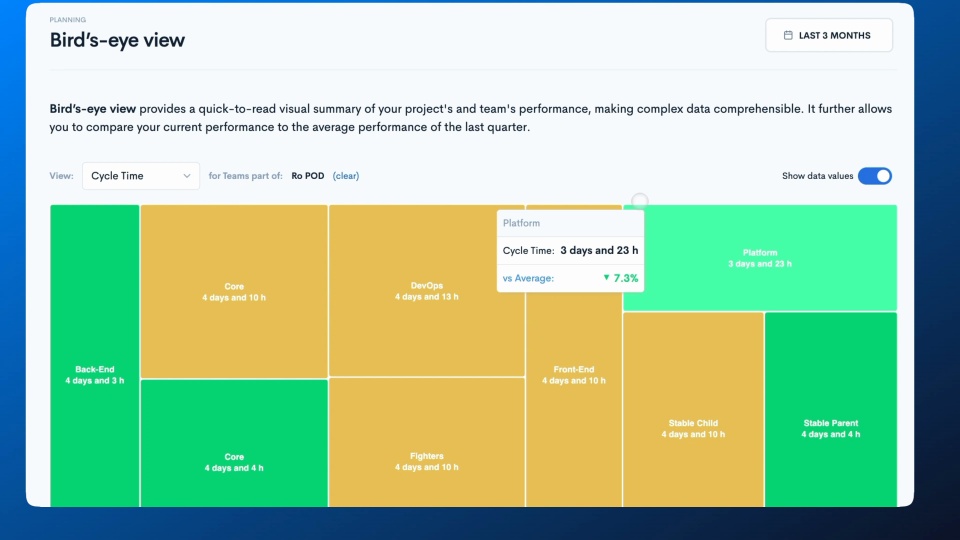Viewport: 960px width, 540px height.
Task: Select the Platform treemap tile
Action: (x=760, y=258)
